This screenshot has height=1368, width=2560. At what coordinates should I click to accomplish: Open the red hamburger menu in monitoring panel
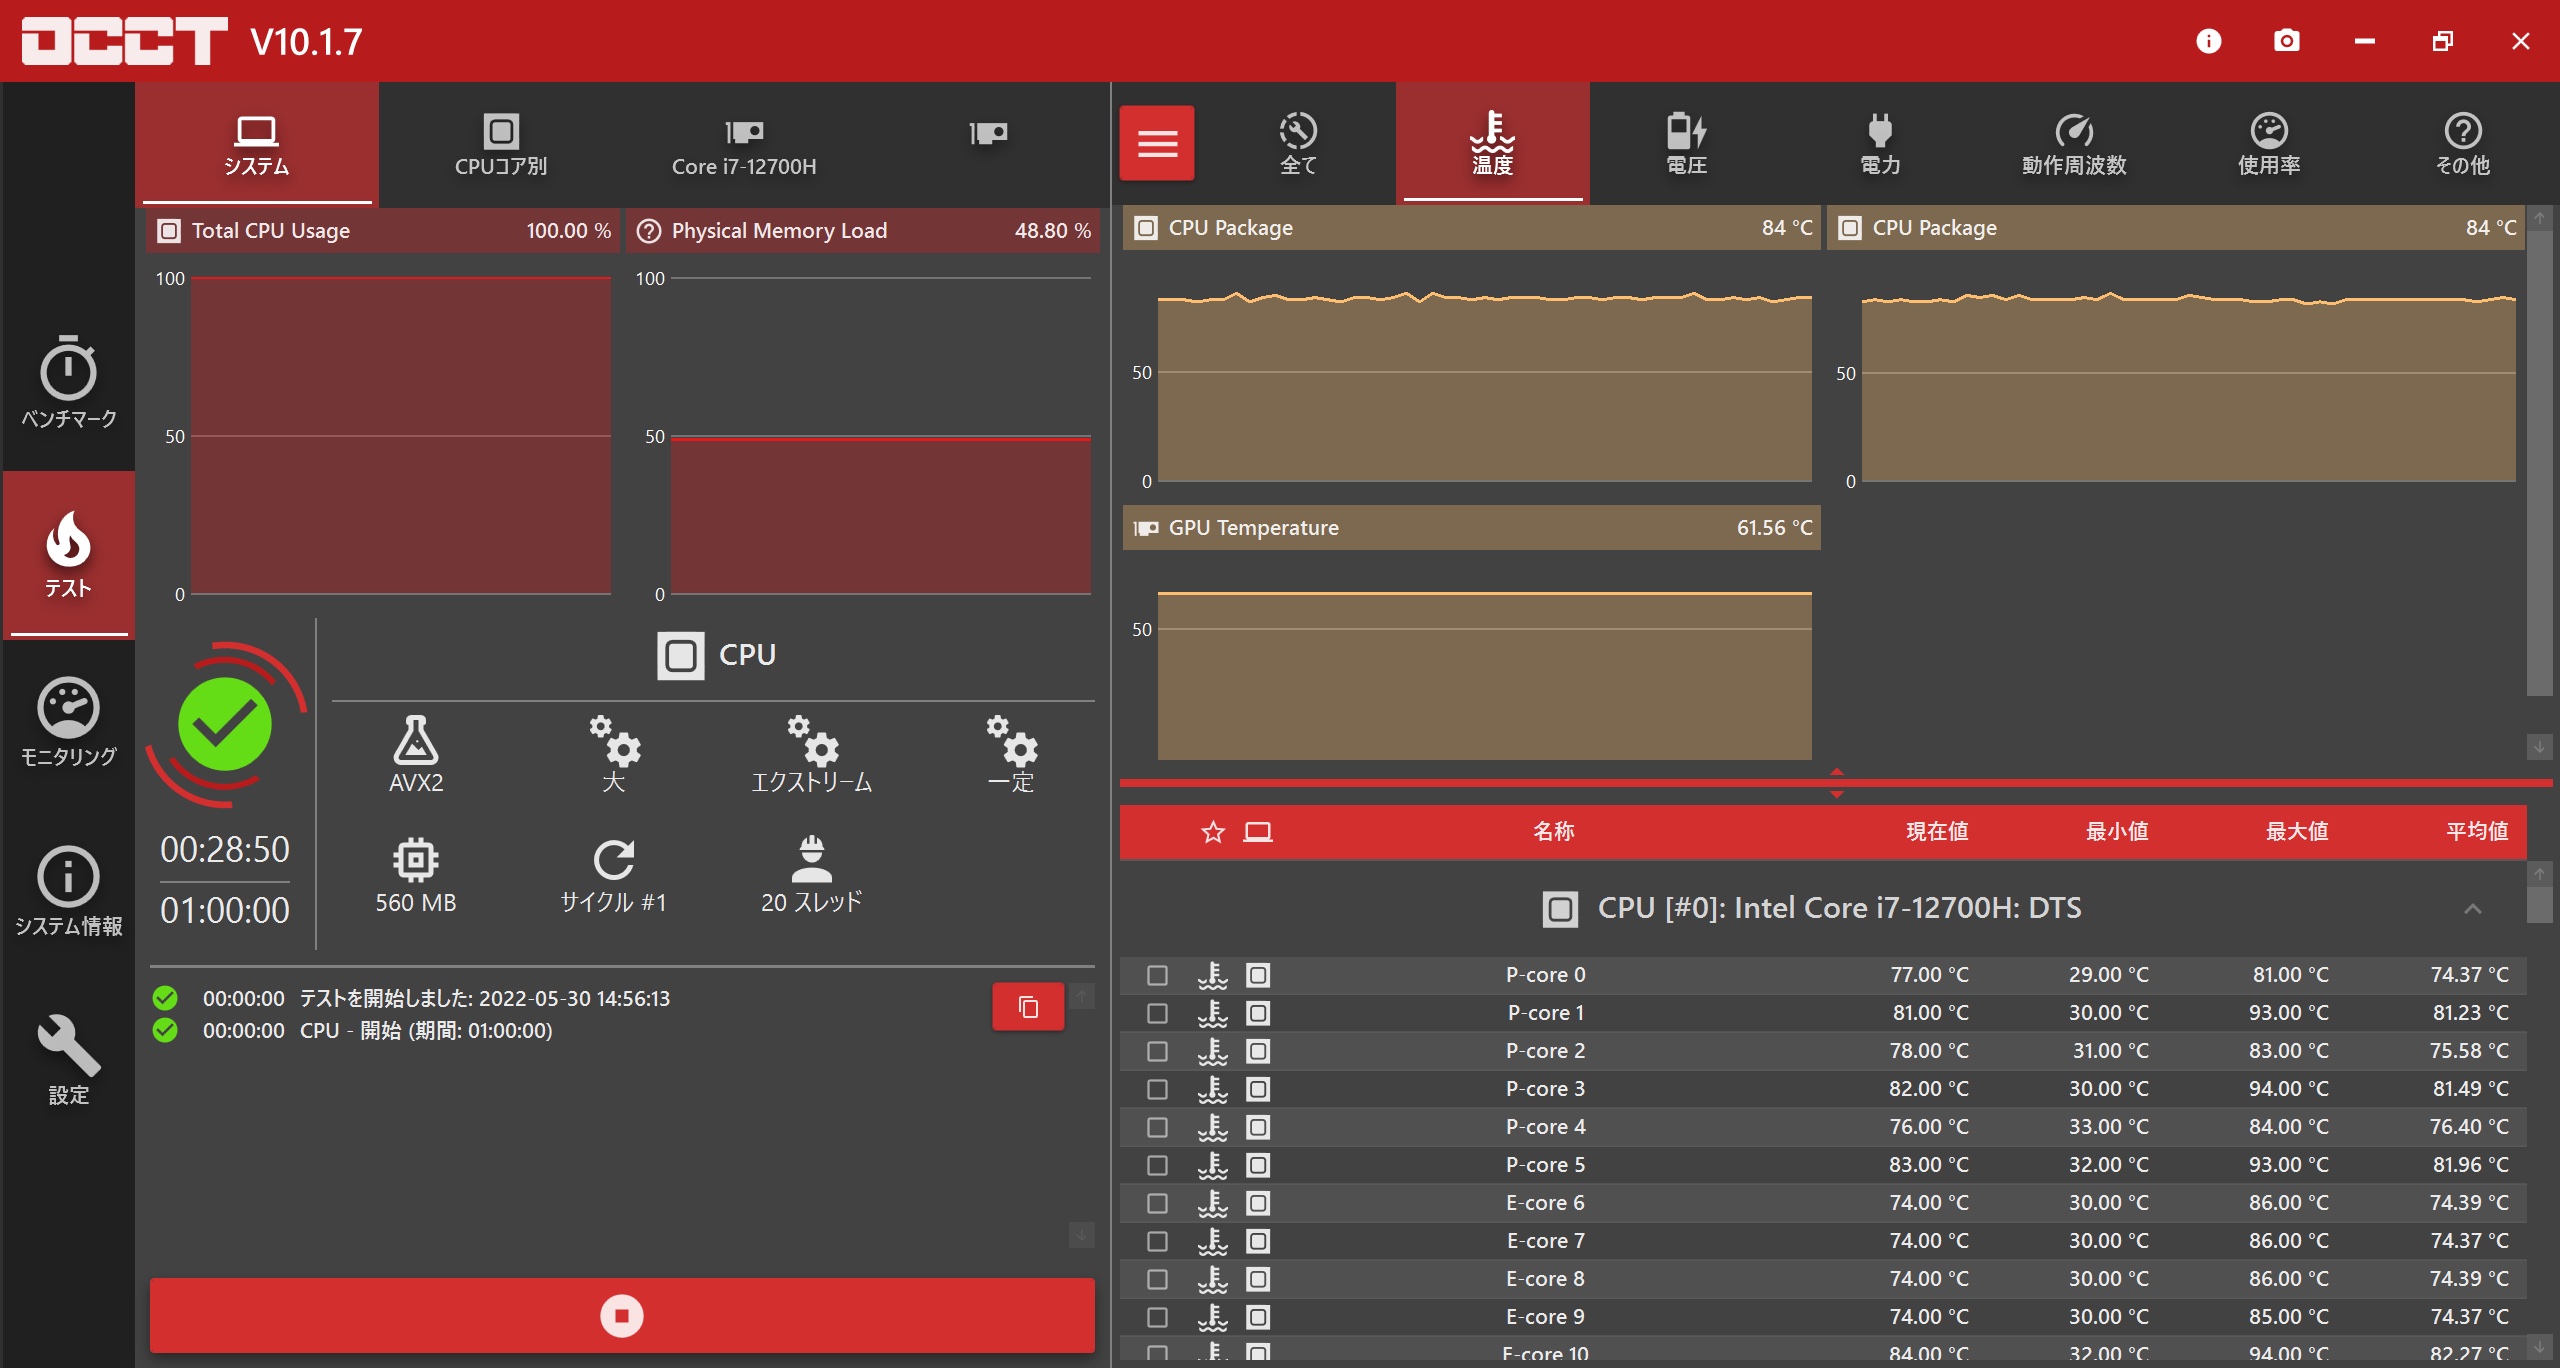coord(1157,143)
